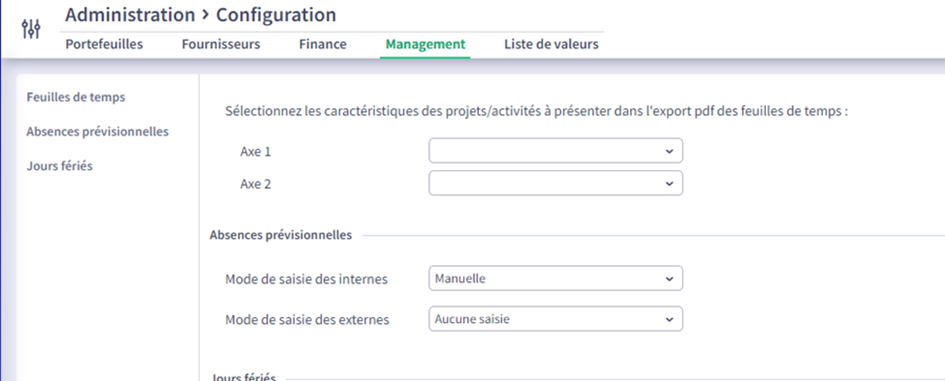Click the breadcrumb chevron separator
The image size is (945, 381).
[x=206, y=15]
